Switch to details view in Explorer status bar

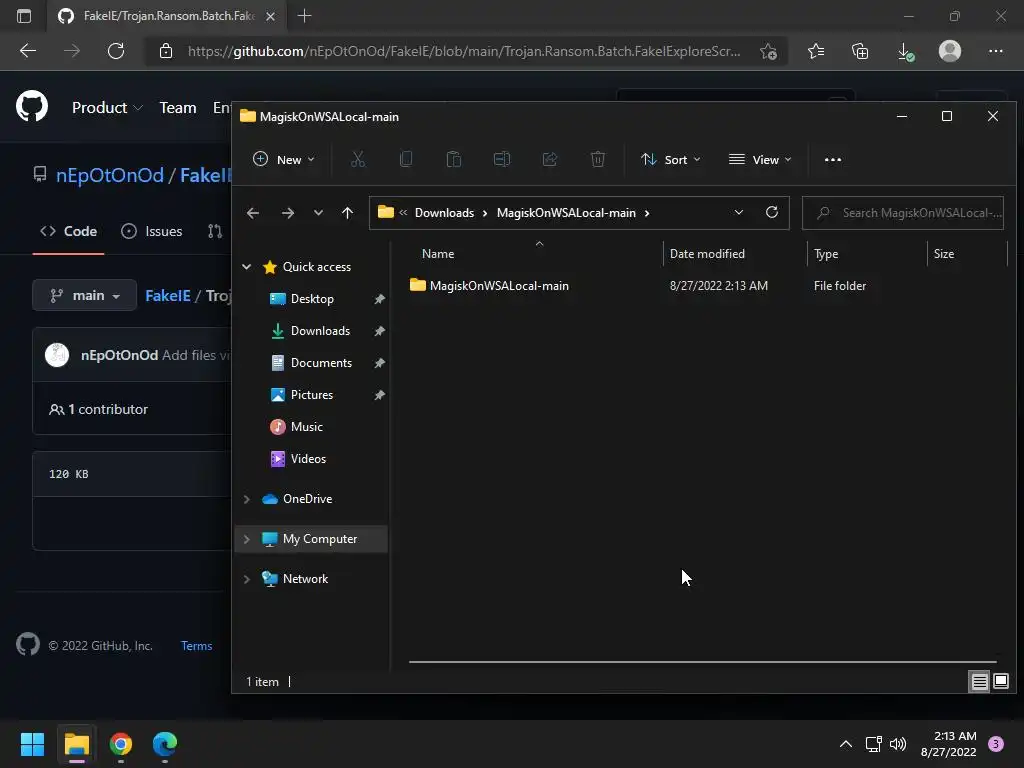[x=979, y=682]
